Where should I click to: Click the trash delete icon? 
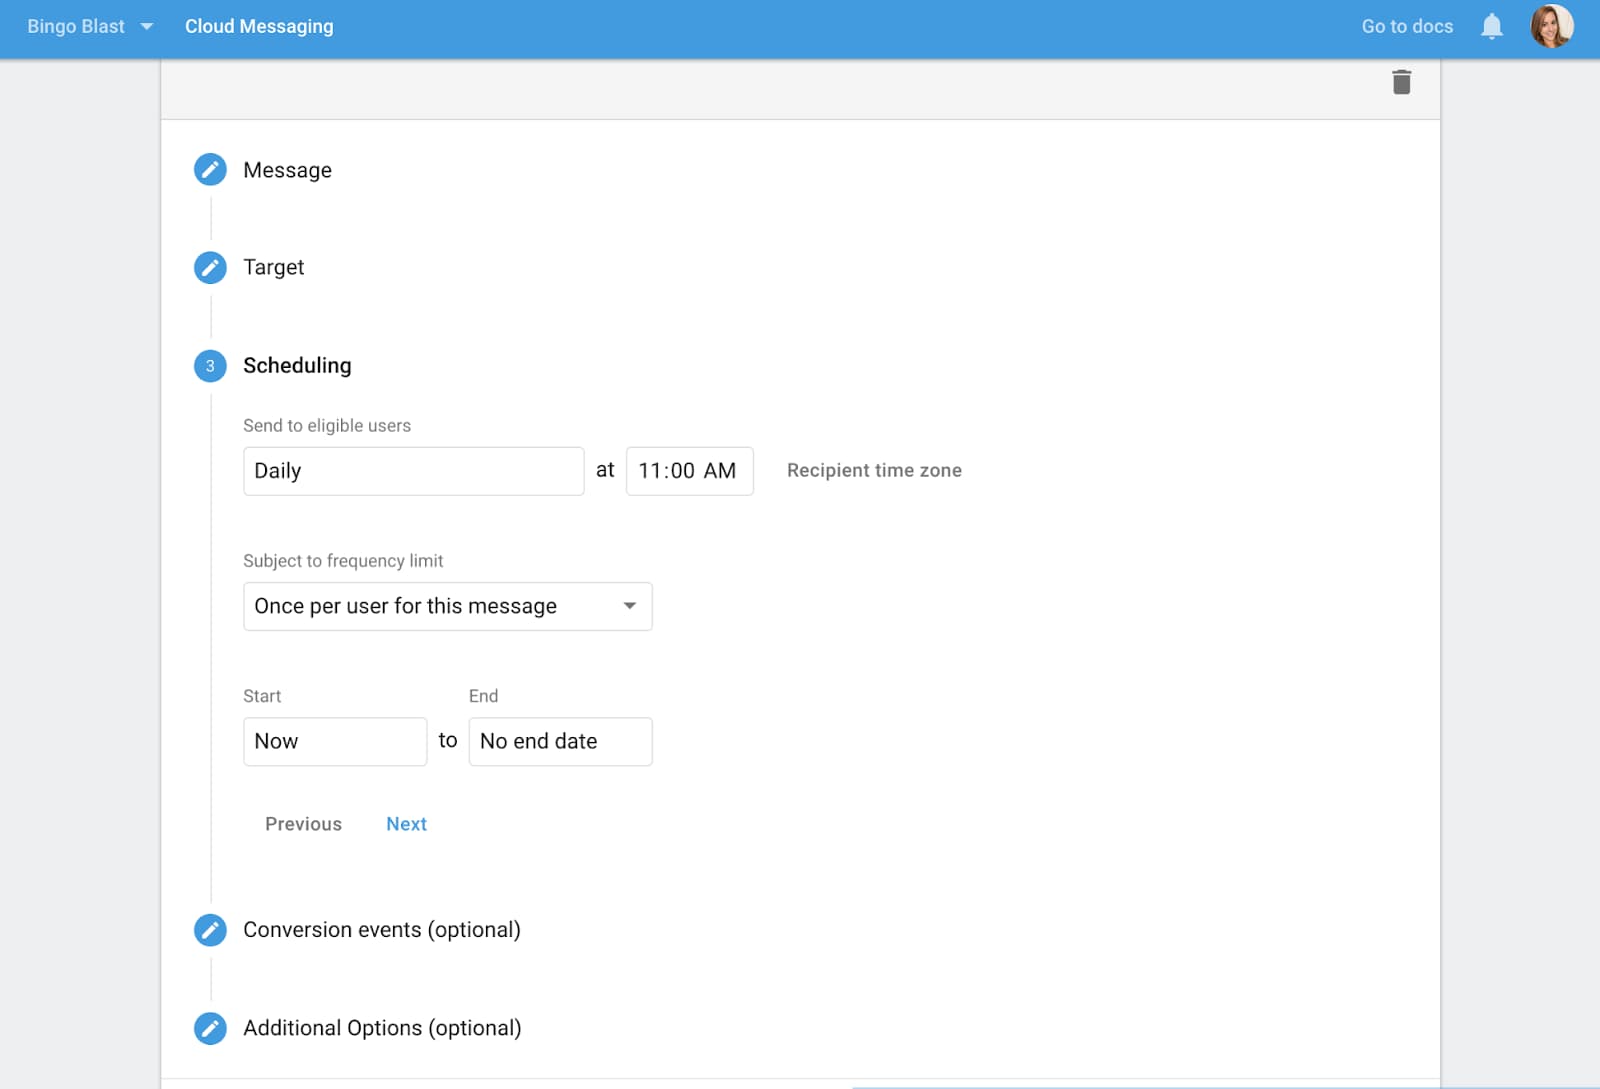[1401, 82]
